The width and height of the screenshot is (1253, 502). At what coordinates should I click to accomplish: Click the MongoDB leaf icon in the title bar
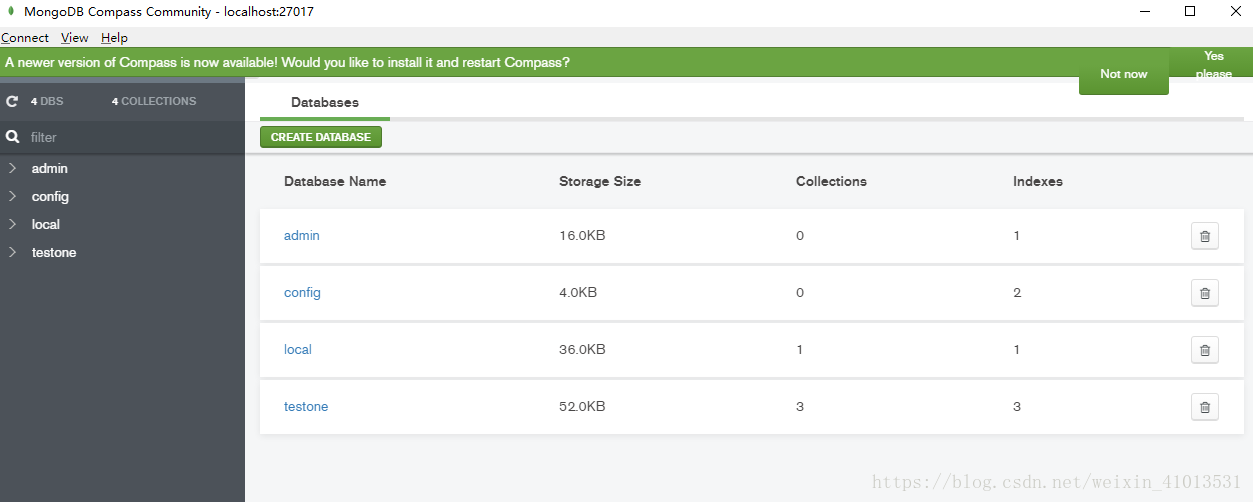click(10, 11)
